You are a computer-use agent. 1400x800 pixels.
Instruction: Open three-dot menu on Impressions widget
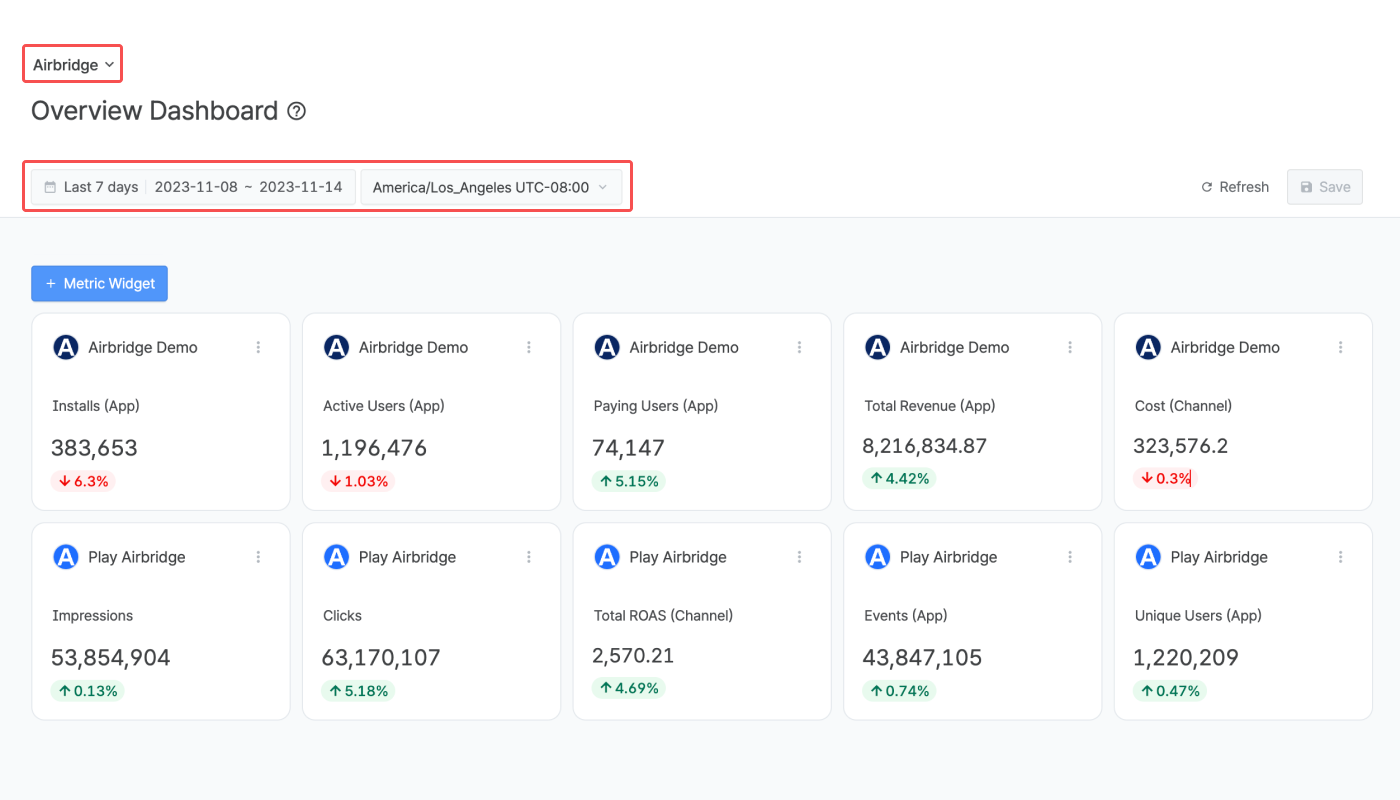258,557
